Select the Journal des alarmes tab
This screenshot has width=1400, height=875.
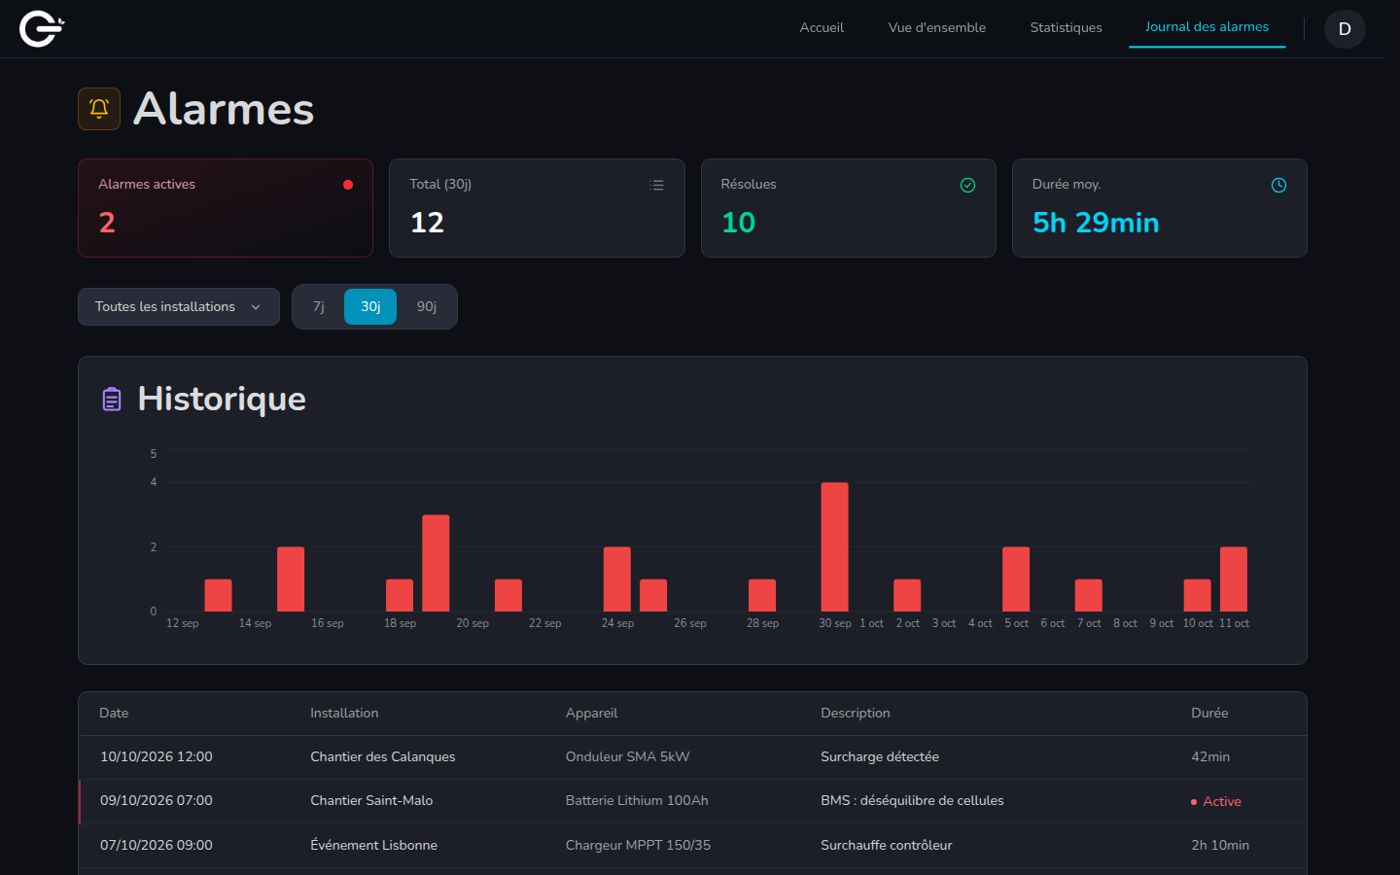coord(1207,27)
